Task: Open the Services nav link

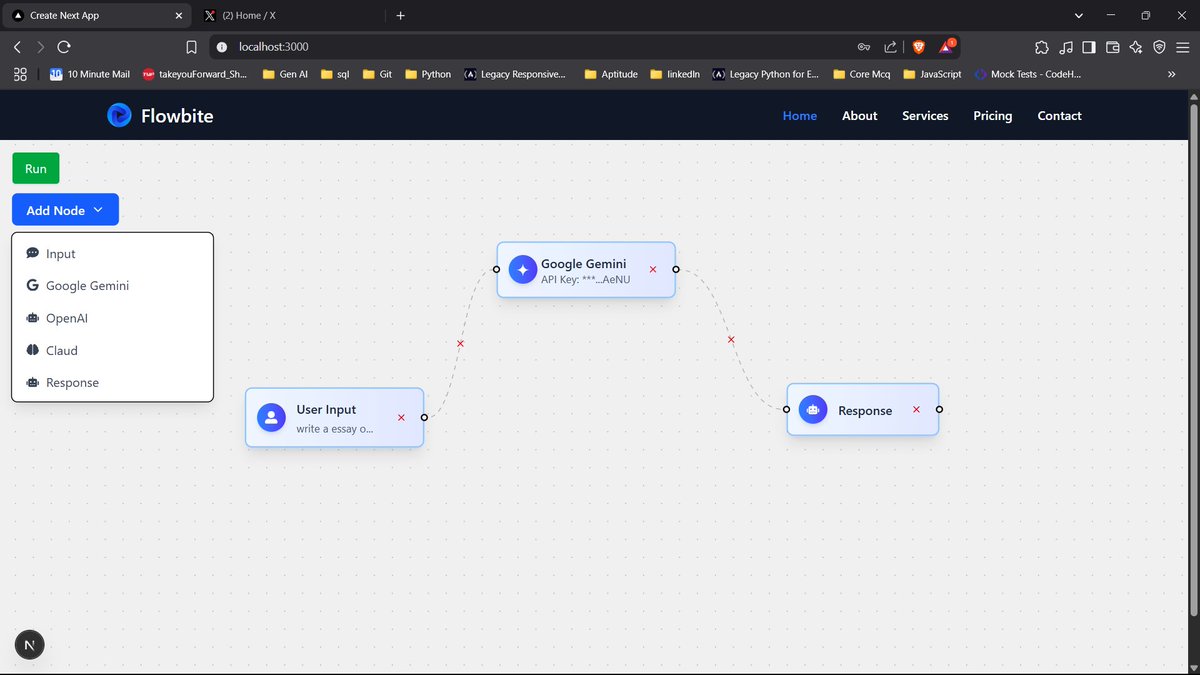Action: pyautogui.click(x=925, y=116)
